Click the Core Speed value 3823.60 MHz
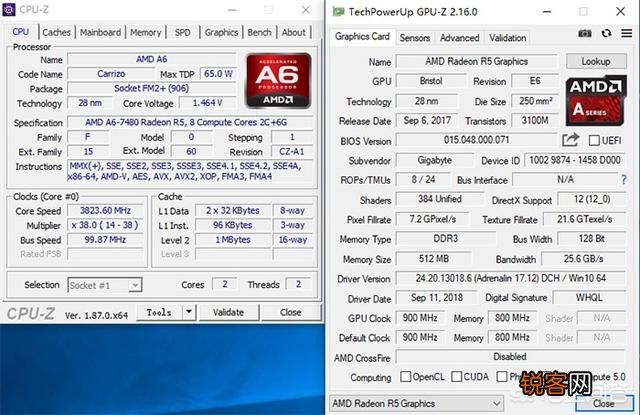Viewport: 640px width, 415px height. 105,211
